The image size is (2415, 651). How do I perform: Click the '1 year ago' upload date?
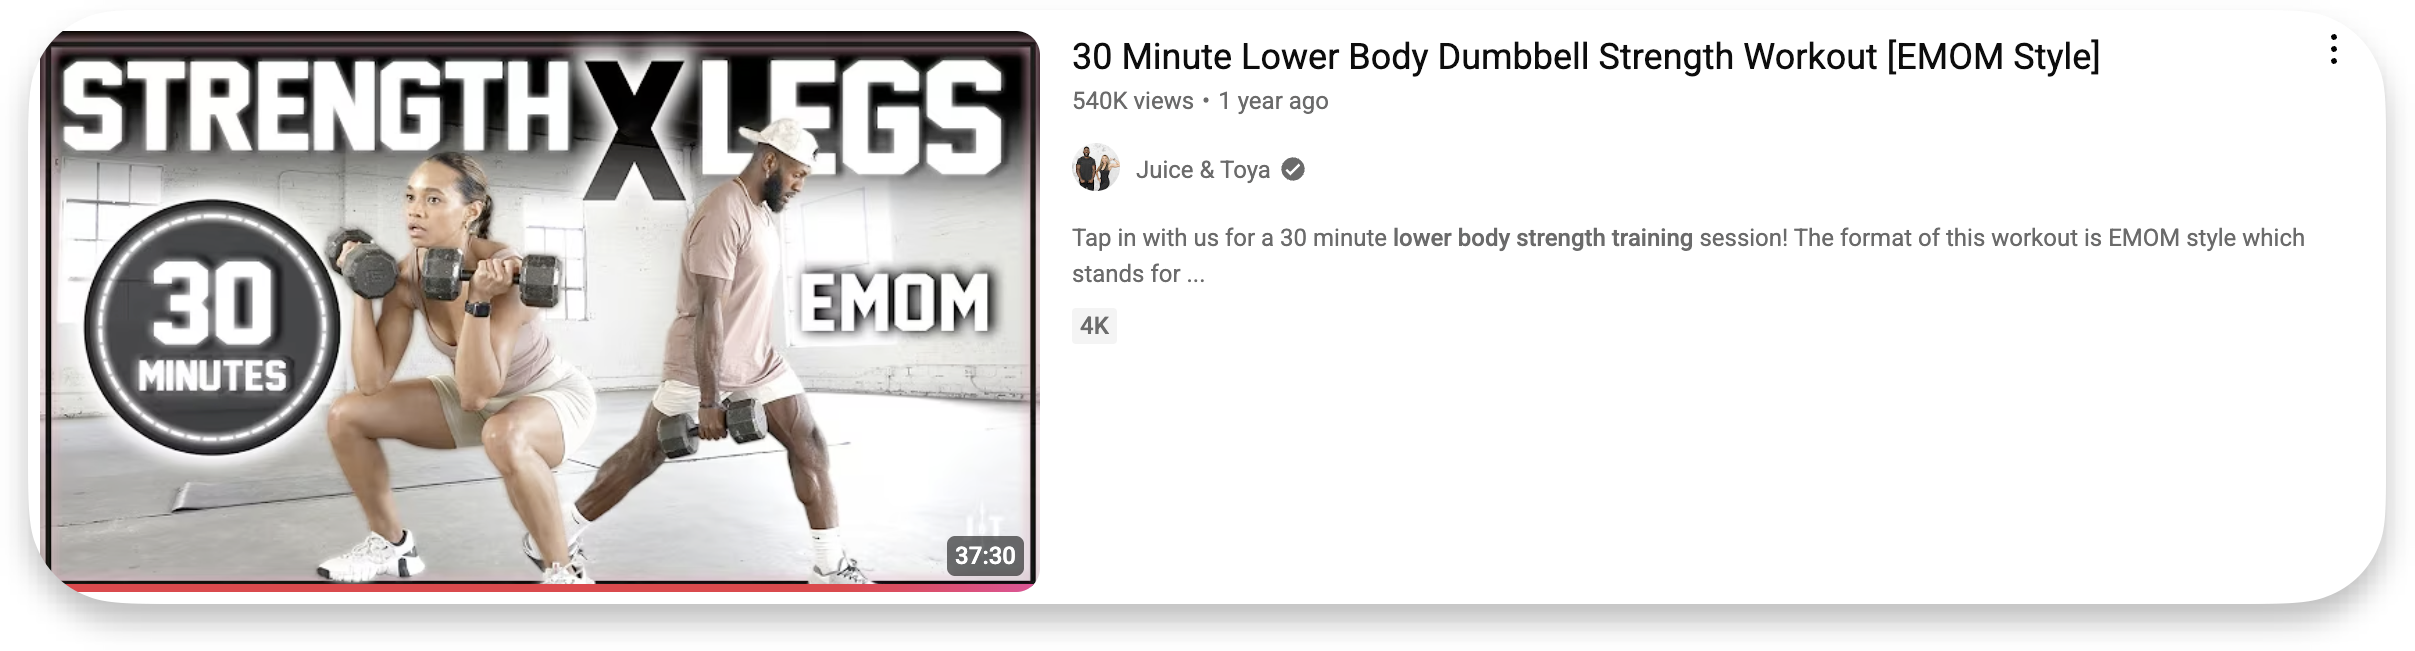click(1273, 101)
